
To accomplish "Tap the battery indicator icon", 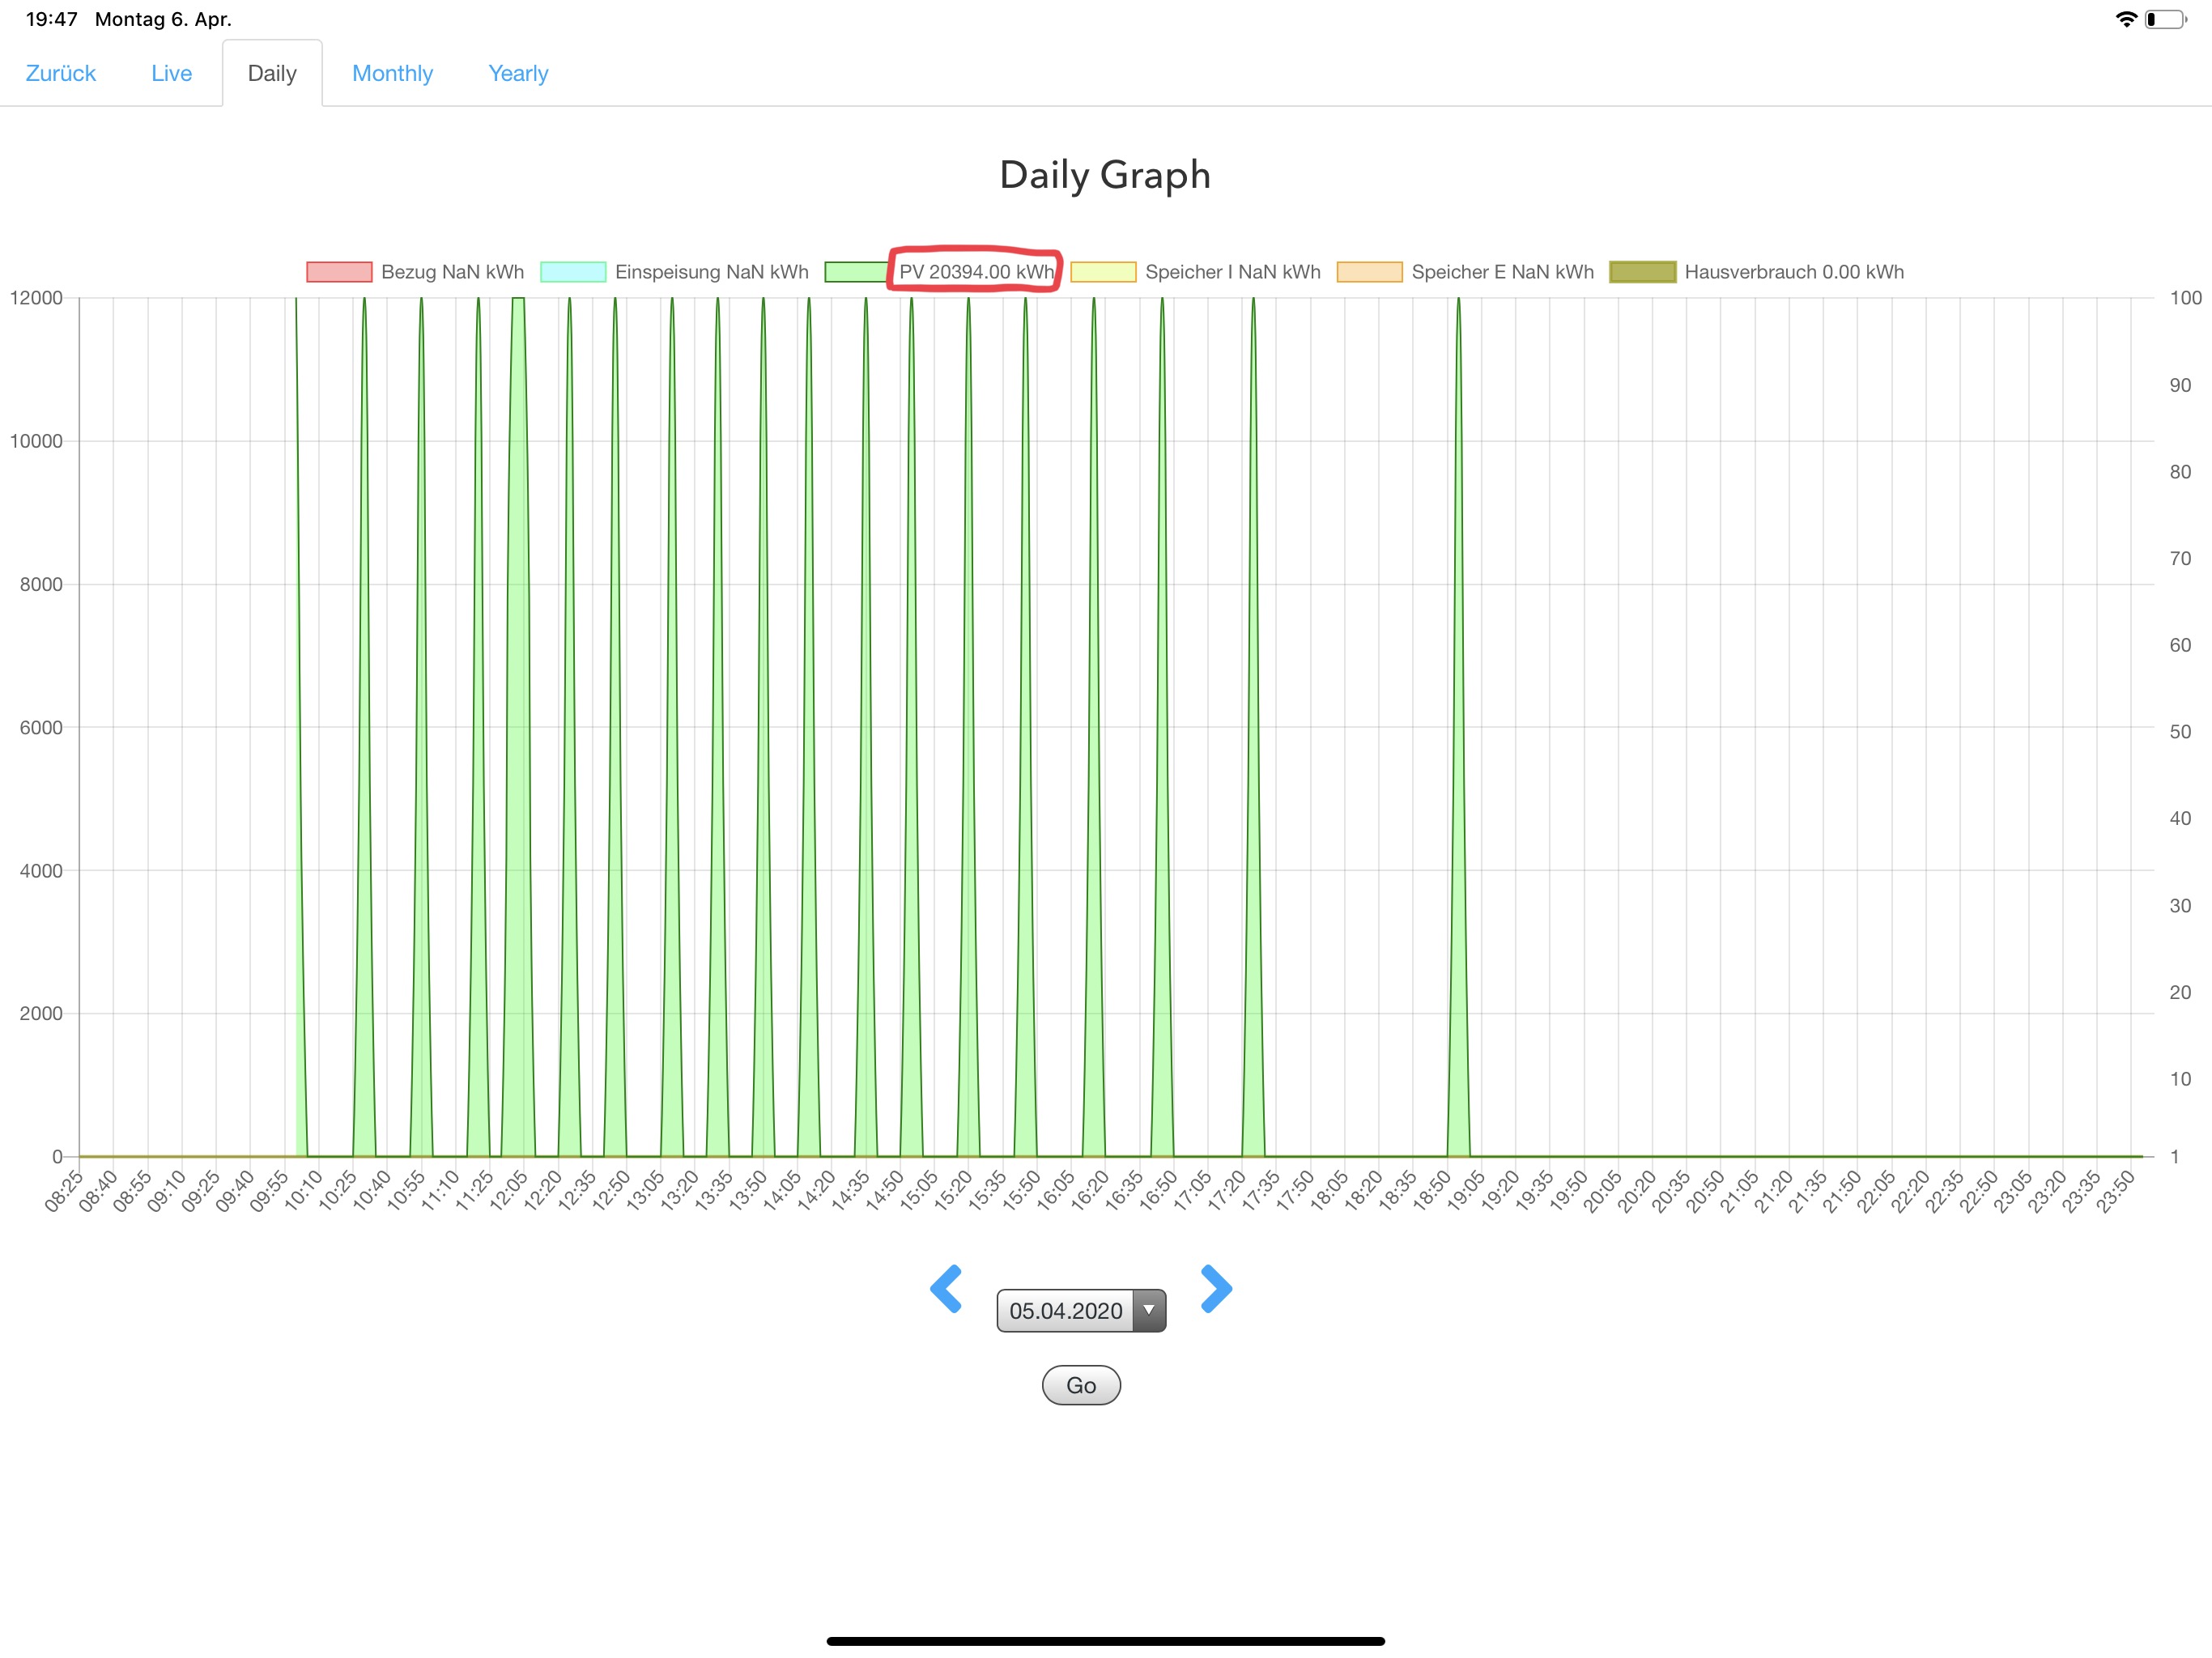I will [2165, 19].
